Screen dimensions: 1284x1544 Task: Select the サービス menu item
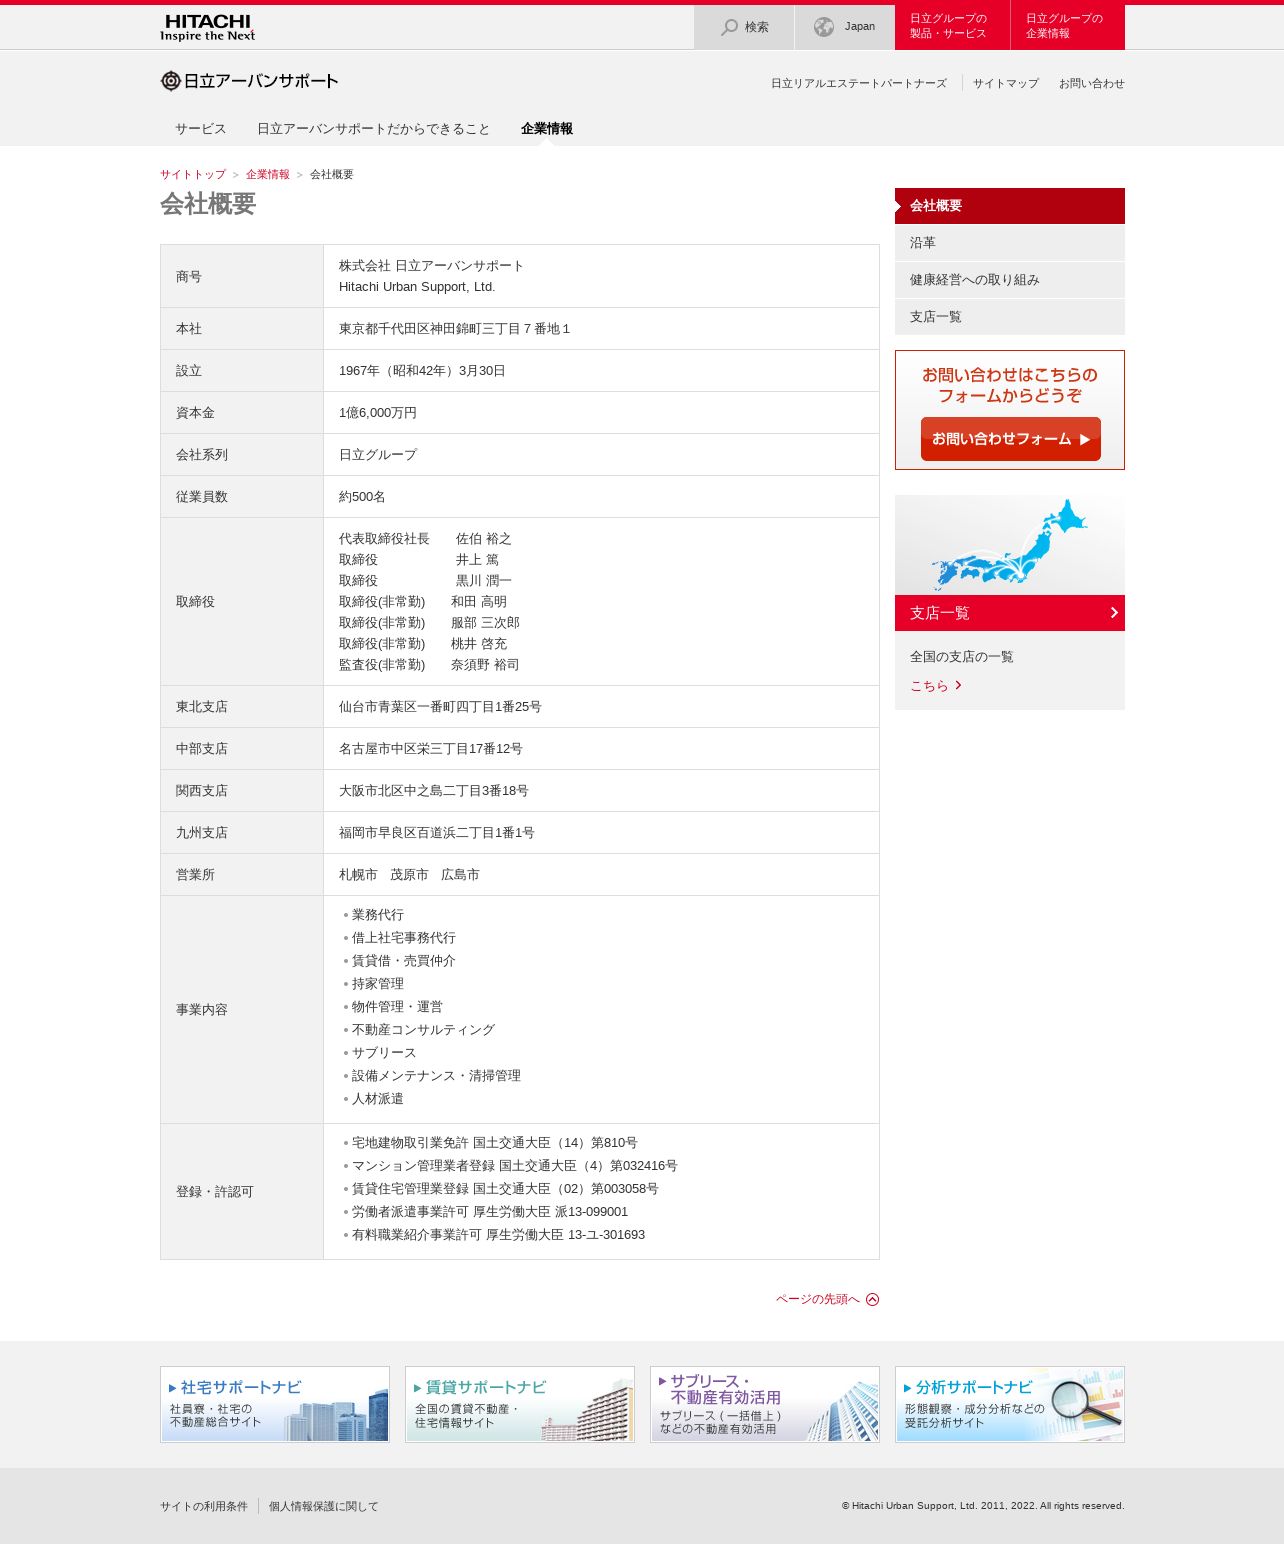coord(201,129)
